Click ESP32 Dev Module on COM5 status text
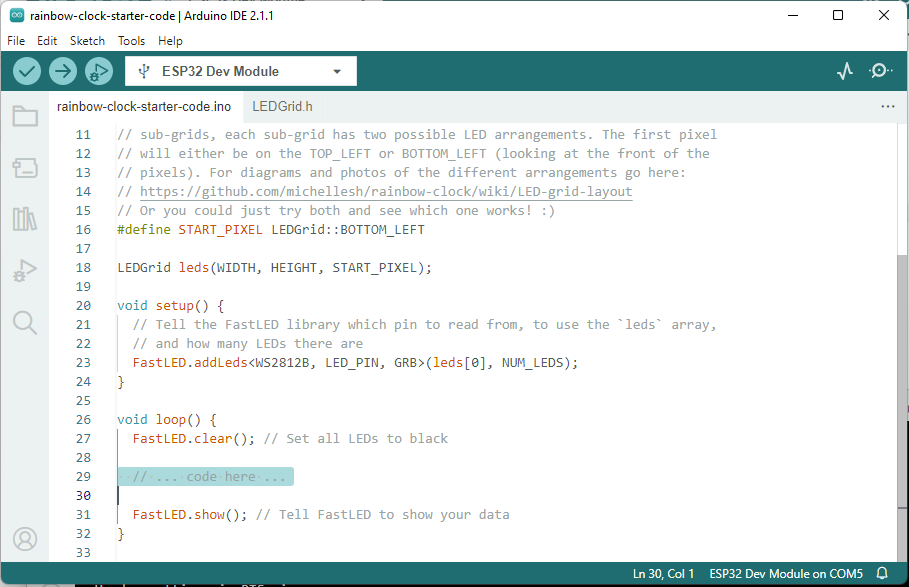Viewport: 909px width, 587px height. (786, 573)
